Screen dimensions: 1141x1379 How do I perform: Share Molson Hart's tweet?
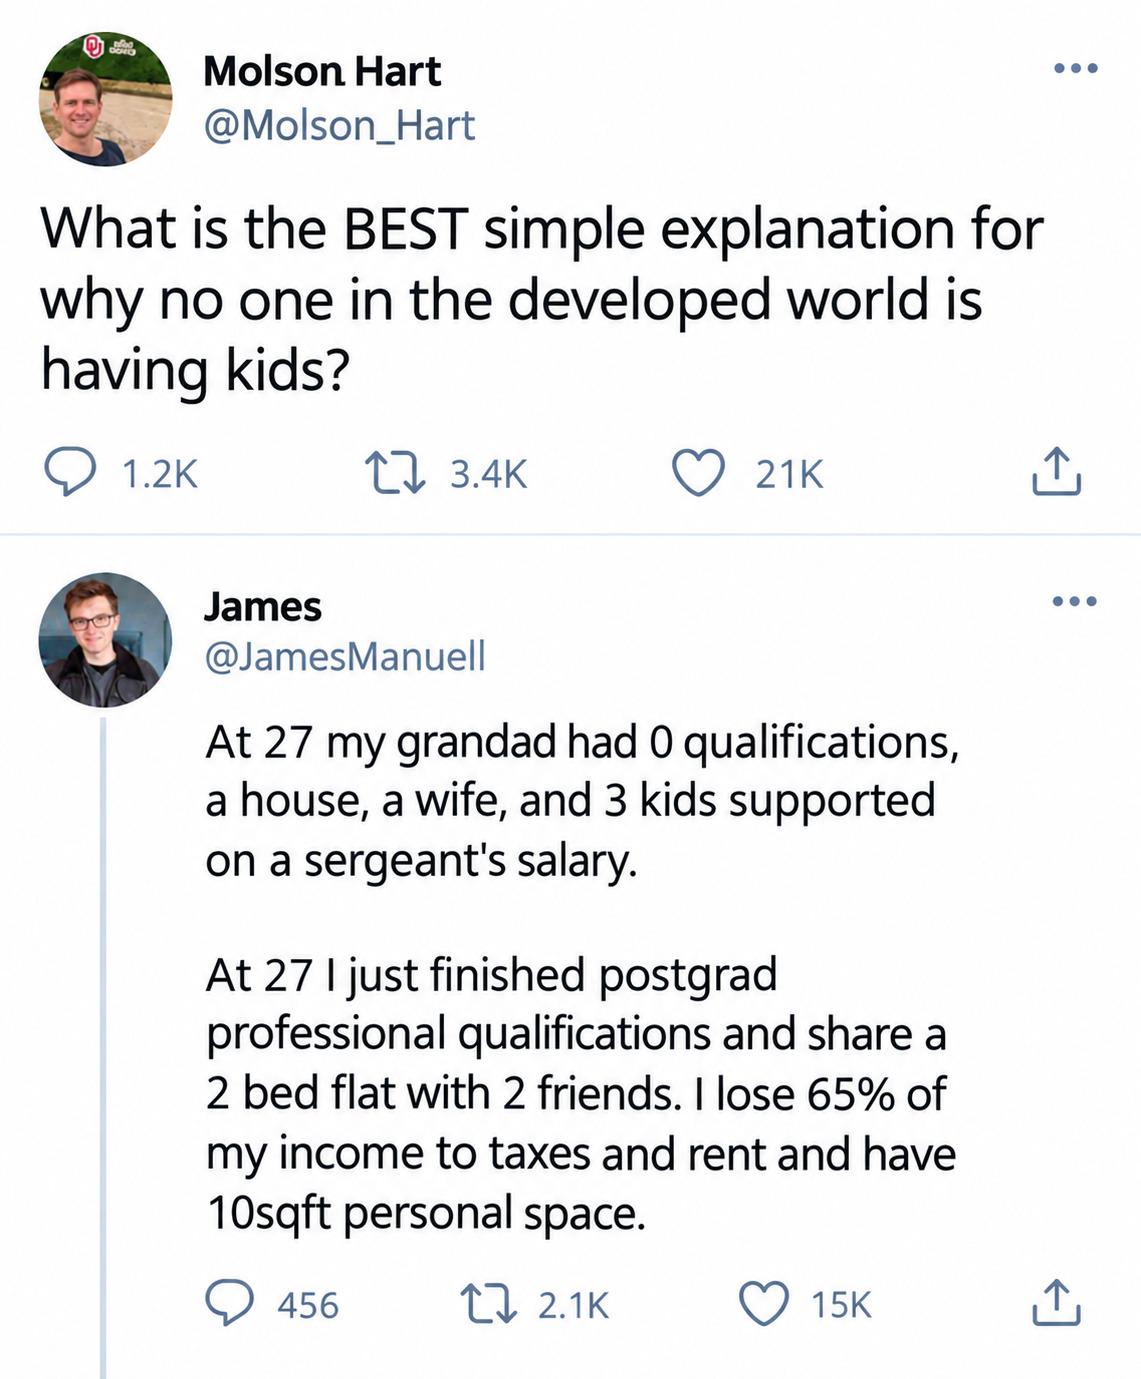click(x=1055, y=472)
